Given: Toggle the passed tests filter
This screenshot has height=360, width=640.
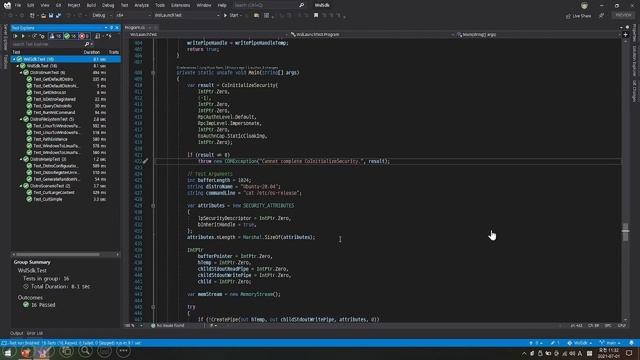Looking at the screenshot, I should click(x=70, y=36).
